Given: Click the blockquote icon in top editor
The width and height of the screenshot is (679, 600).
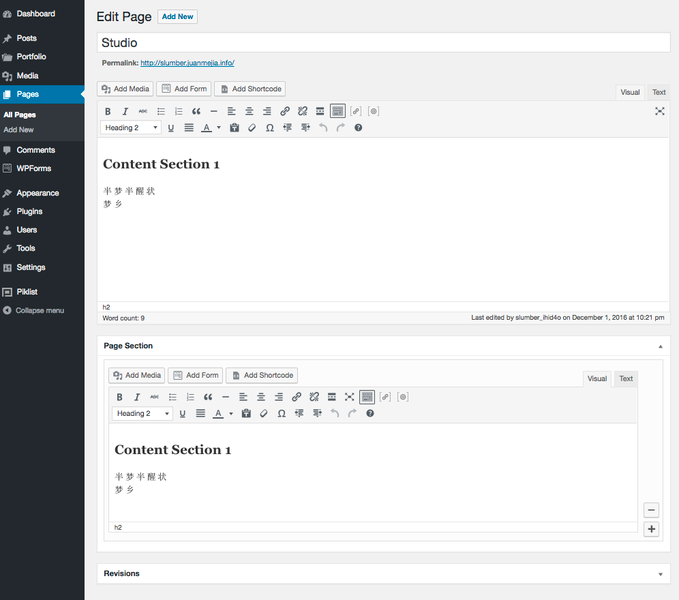Looking at the screenshot, I should point(196,111).
